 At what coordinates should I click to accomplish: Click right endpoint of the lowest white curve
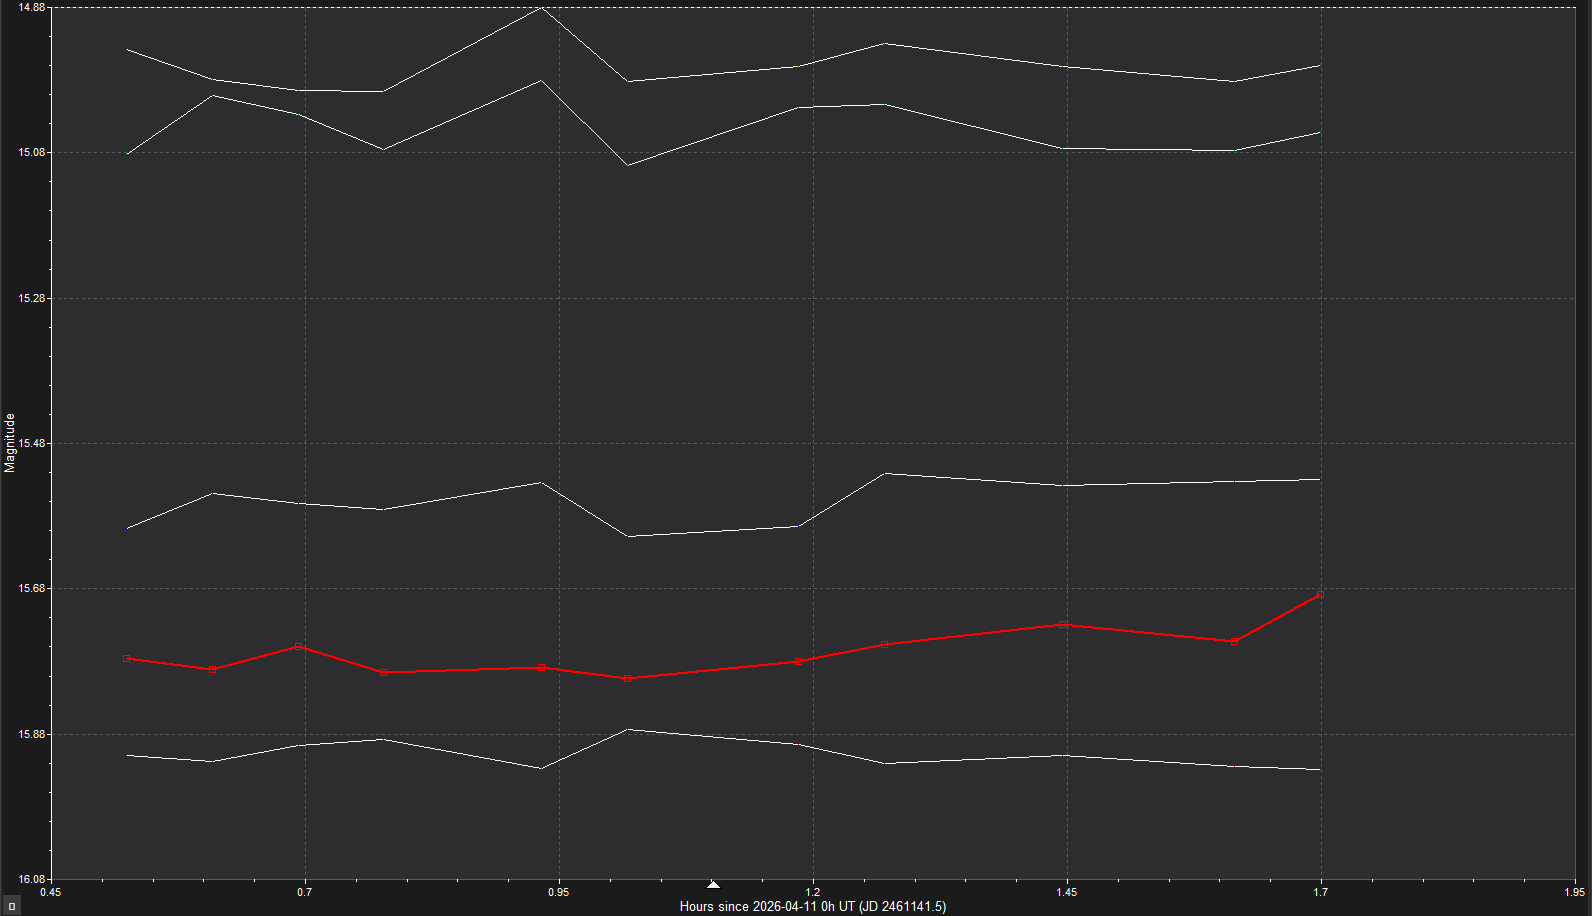coord(1320,769)
